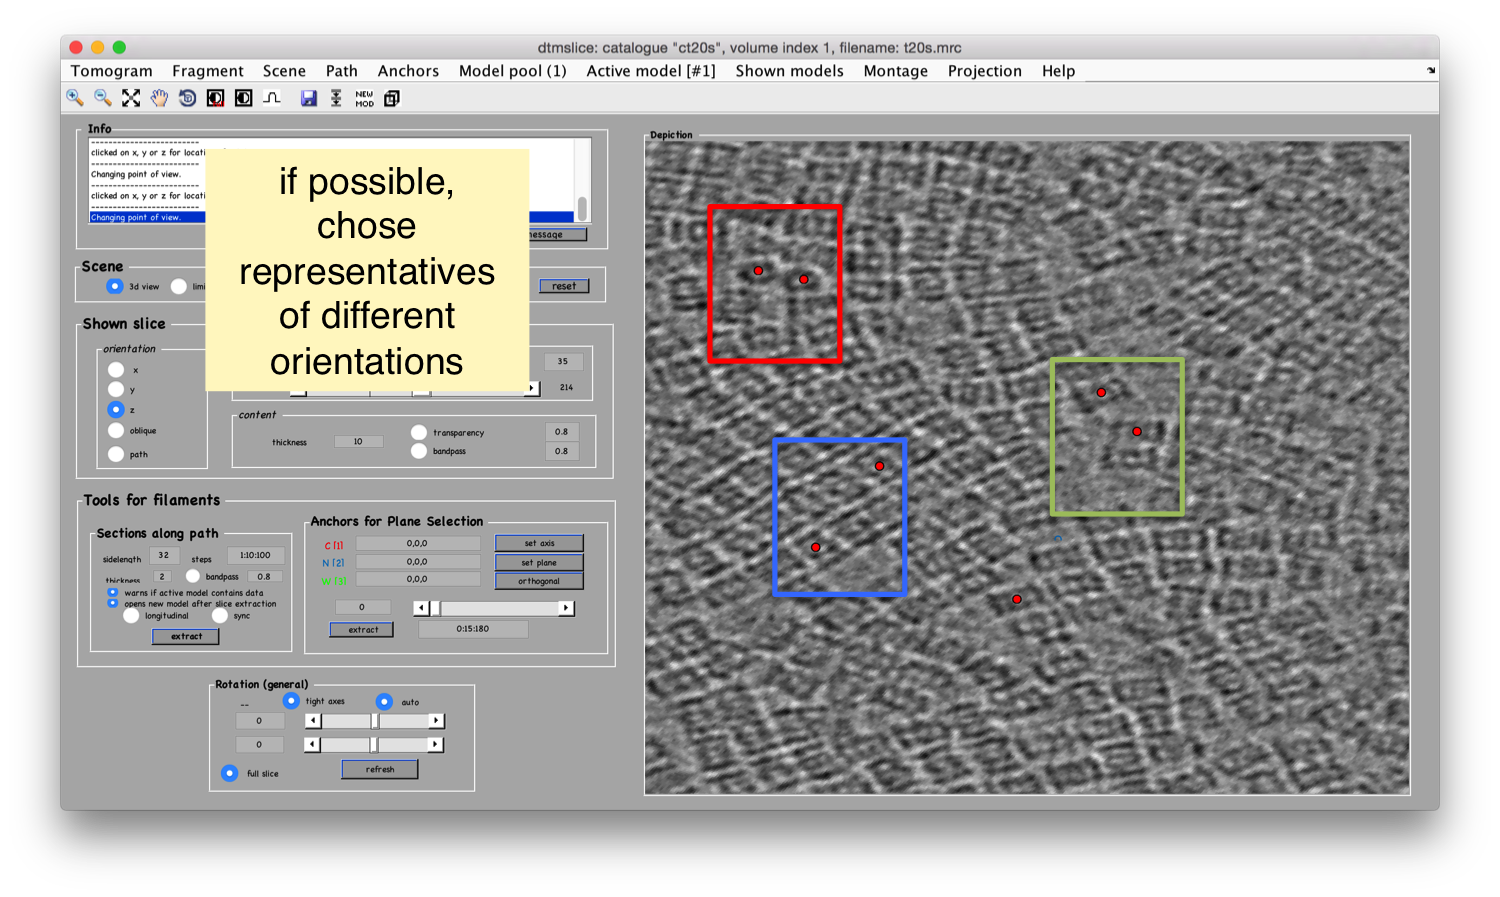The height and width of the screenshot is (897, 1500).
Task: Toggle the tight axes option
Action: coord(291,700)
